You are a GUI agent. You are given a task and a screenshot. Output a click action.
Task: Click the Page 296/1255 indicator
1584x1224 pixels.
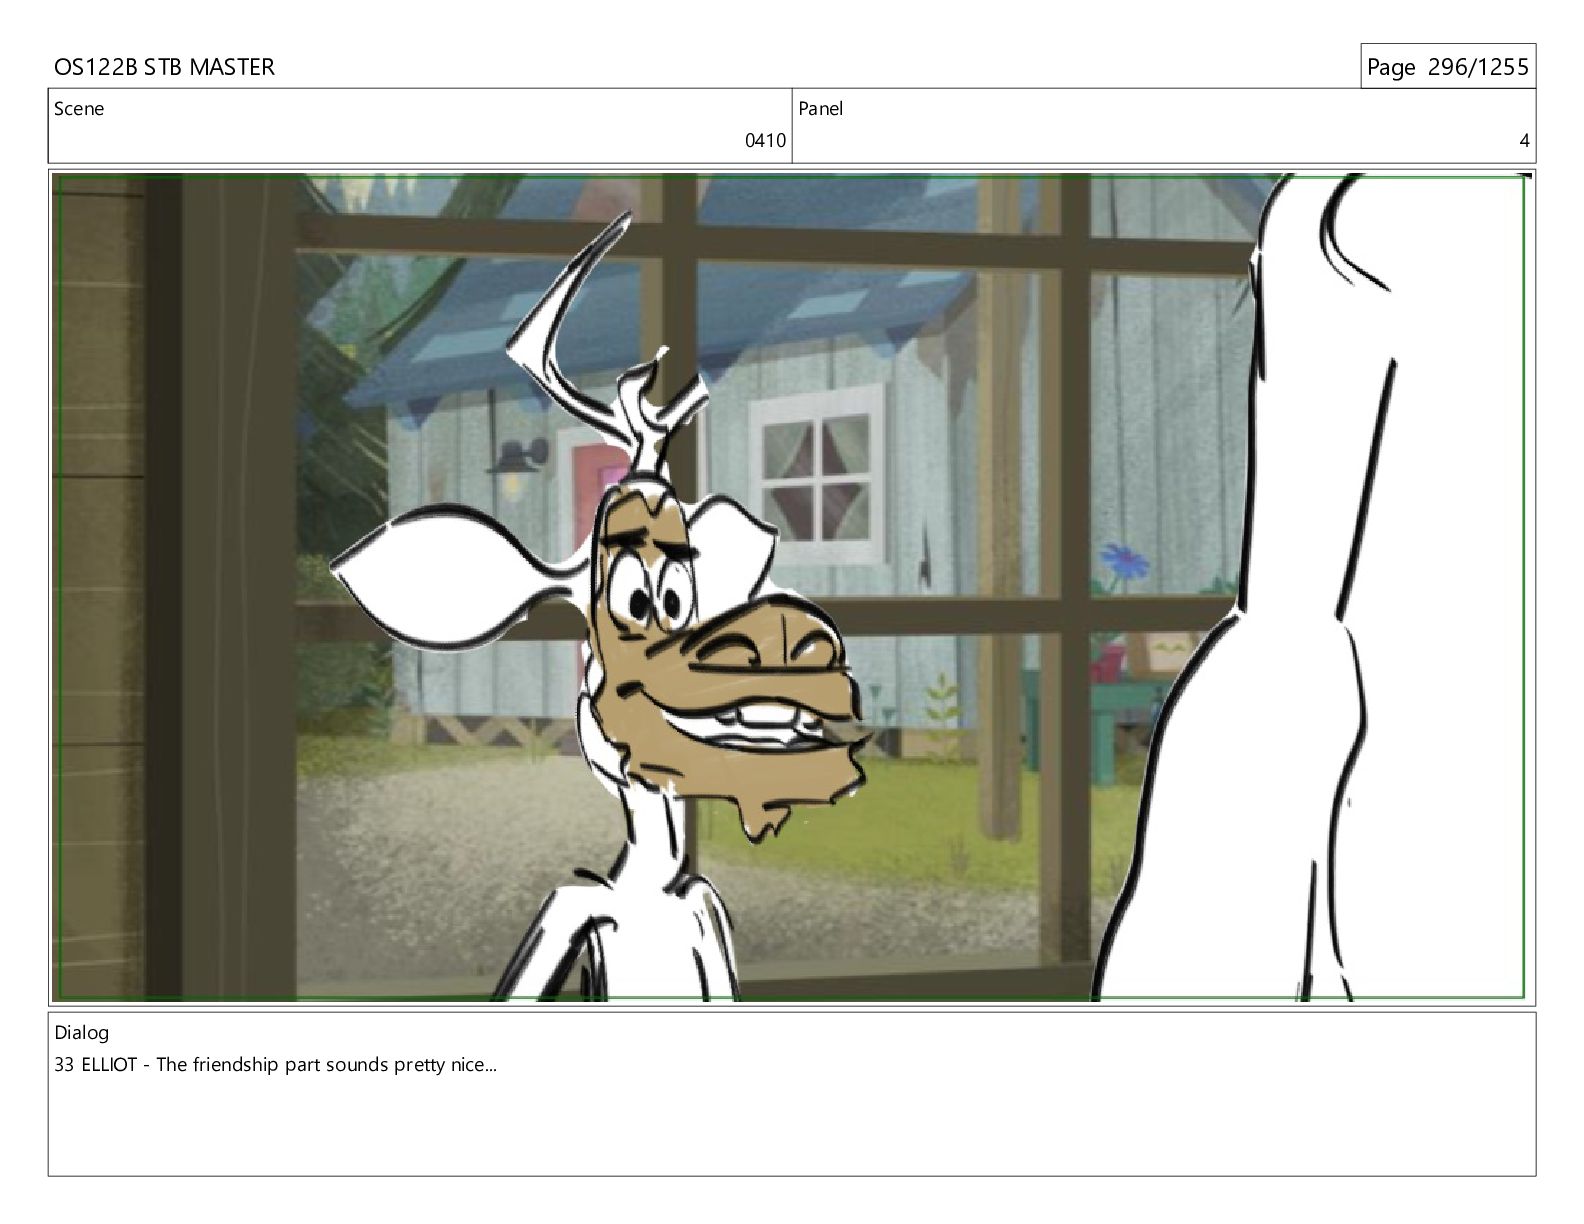(x=1447, y=67)
